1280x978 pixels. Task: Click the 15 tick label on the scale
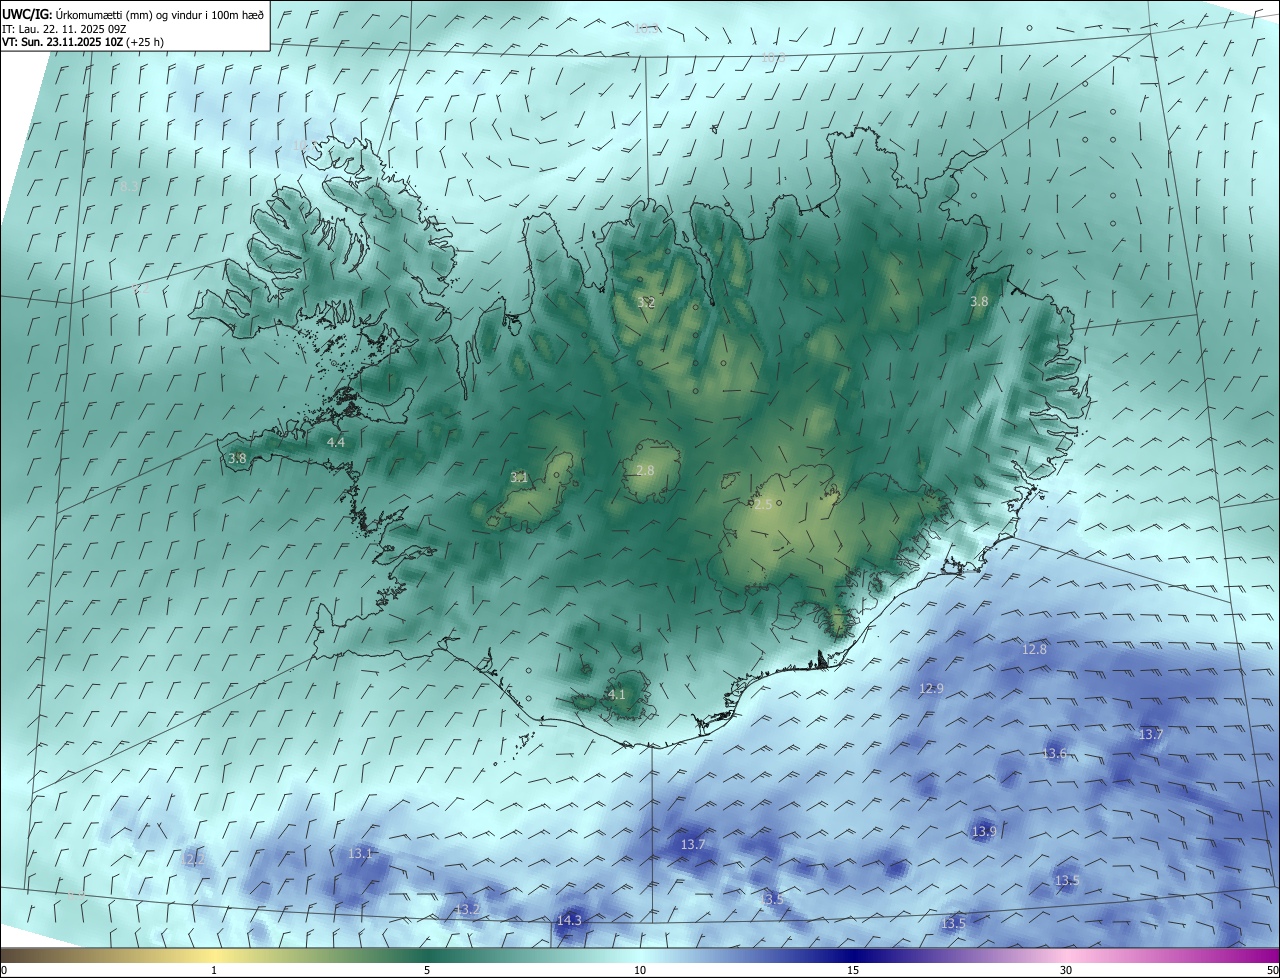(853, 970)
